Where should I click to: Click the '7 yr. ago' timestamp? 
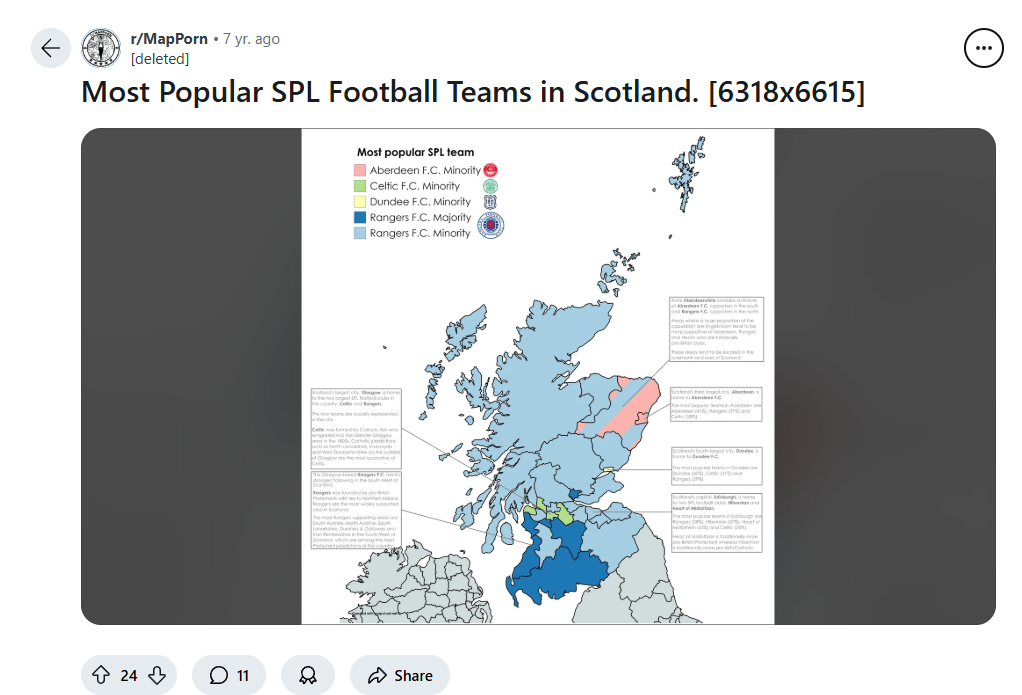pyautogui.click(x=252, y=39)
